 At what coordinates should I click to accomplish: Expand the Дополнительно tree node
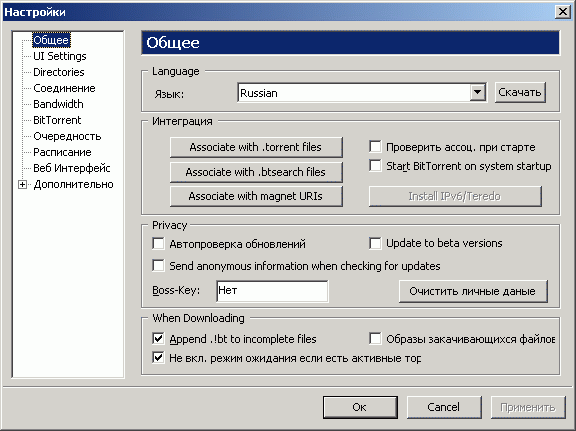pyautogui.click(x=22, y=184)
